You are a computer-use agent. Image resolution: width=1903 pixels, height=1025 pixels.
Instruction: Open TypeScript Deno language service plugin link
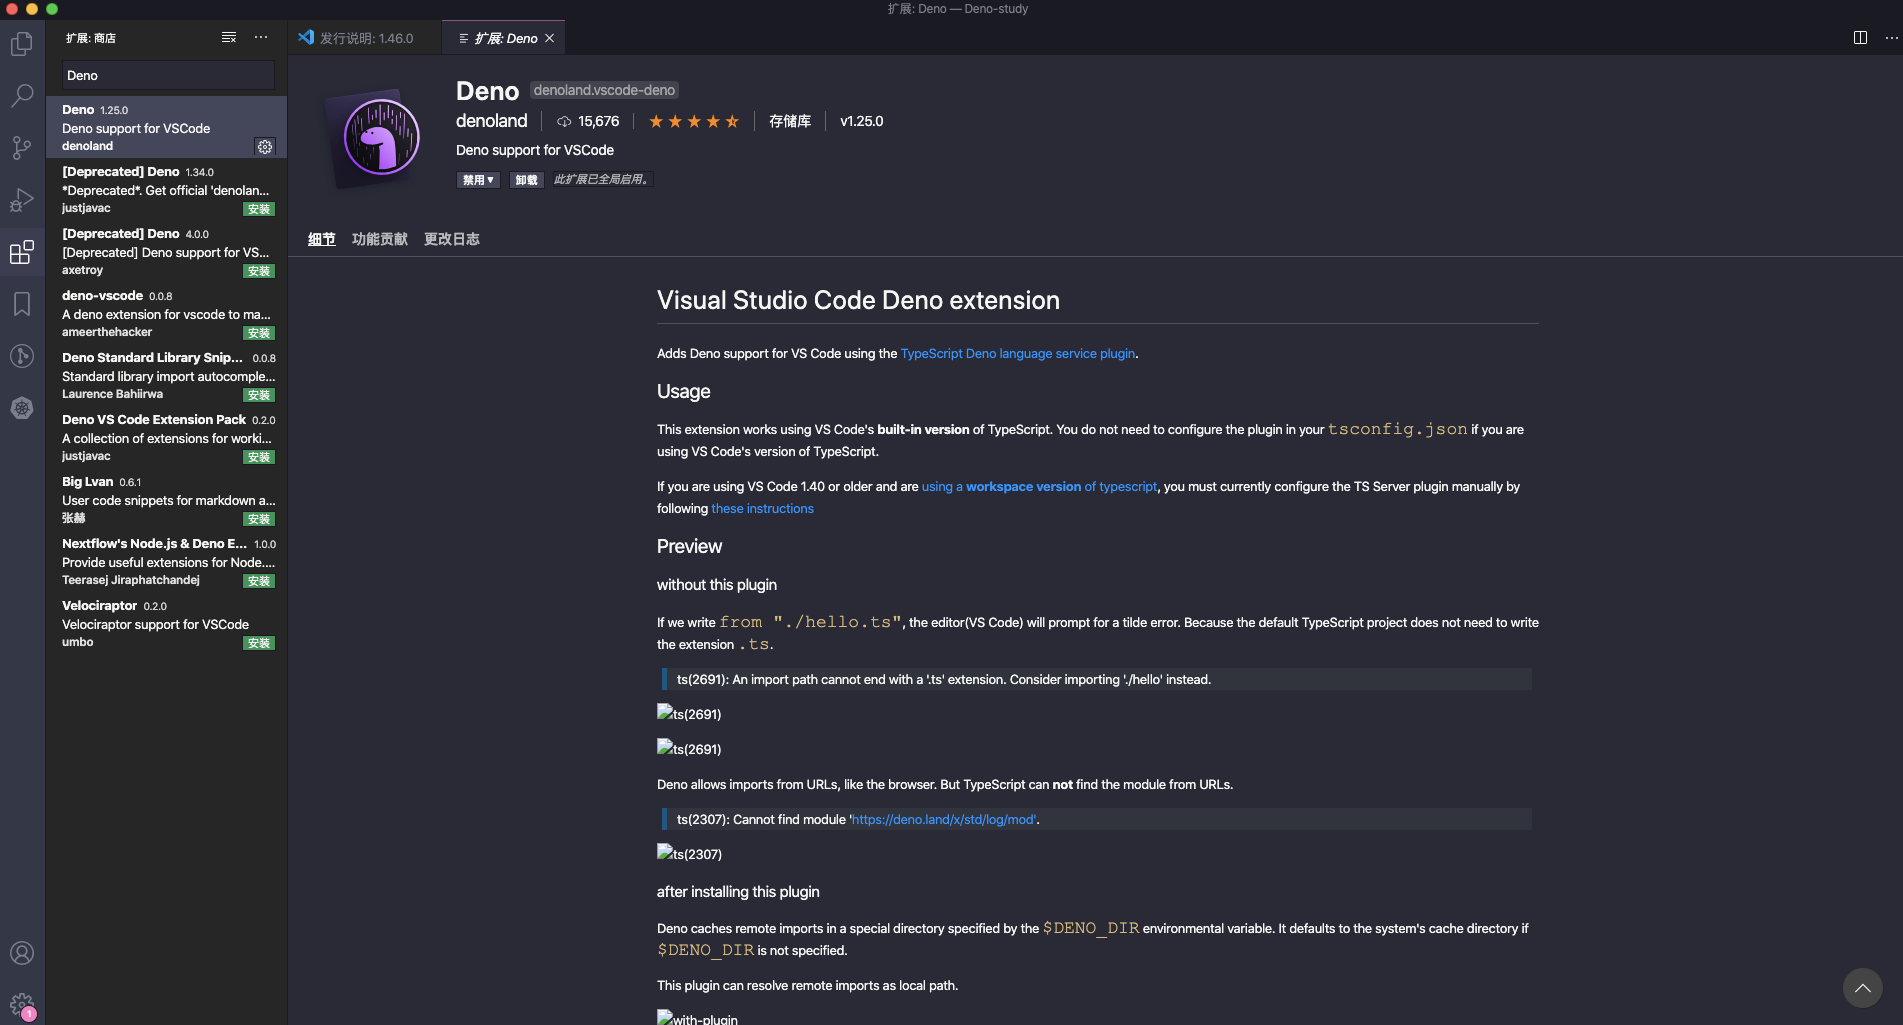point(1018,354)
